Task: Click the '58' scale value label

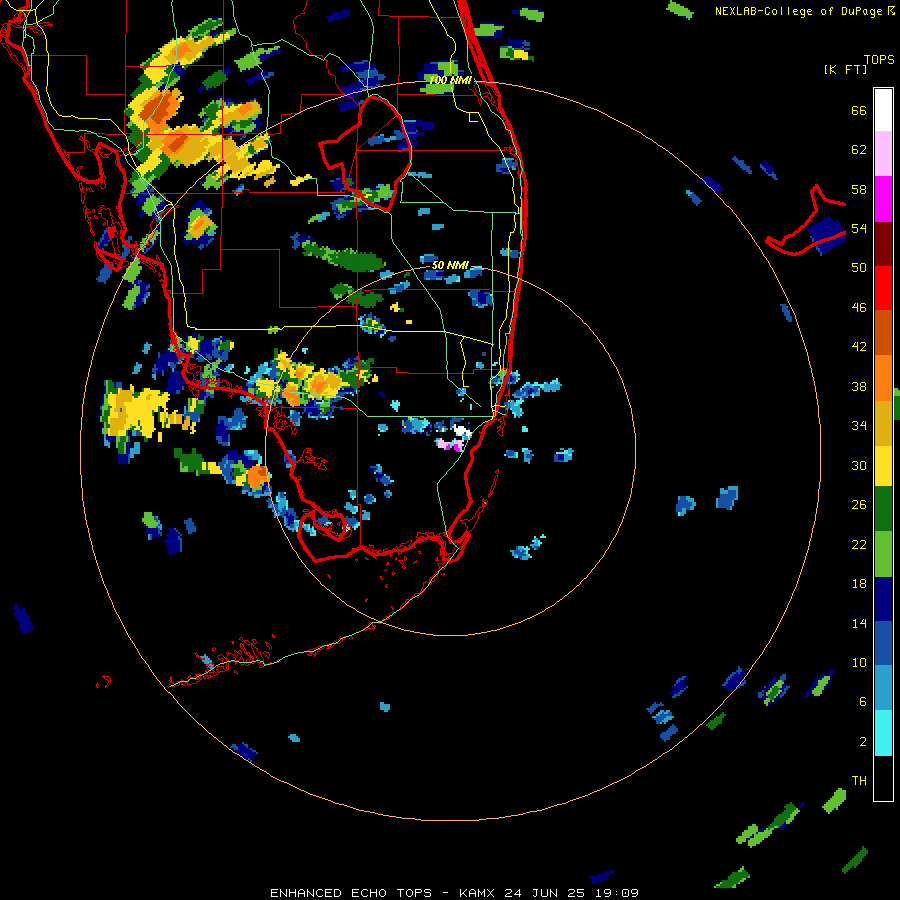Action: pyautogui.click(x=859, y=189)
